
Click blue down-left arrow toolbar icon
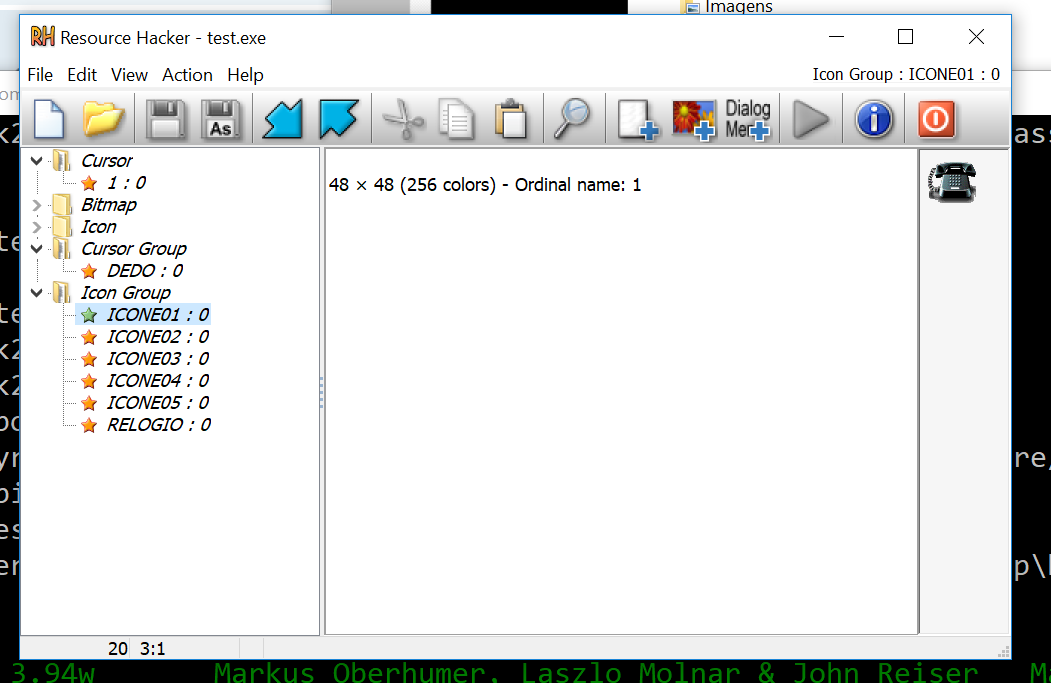(x=283, y=119)
